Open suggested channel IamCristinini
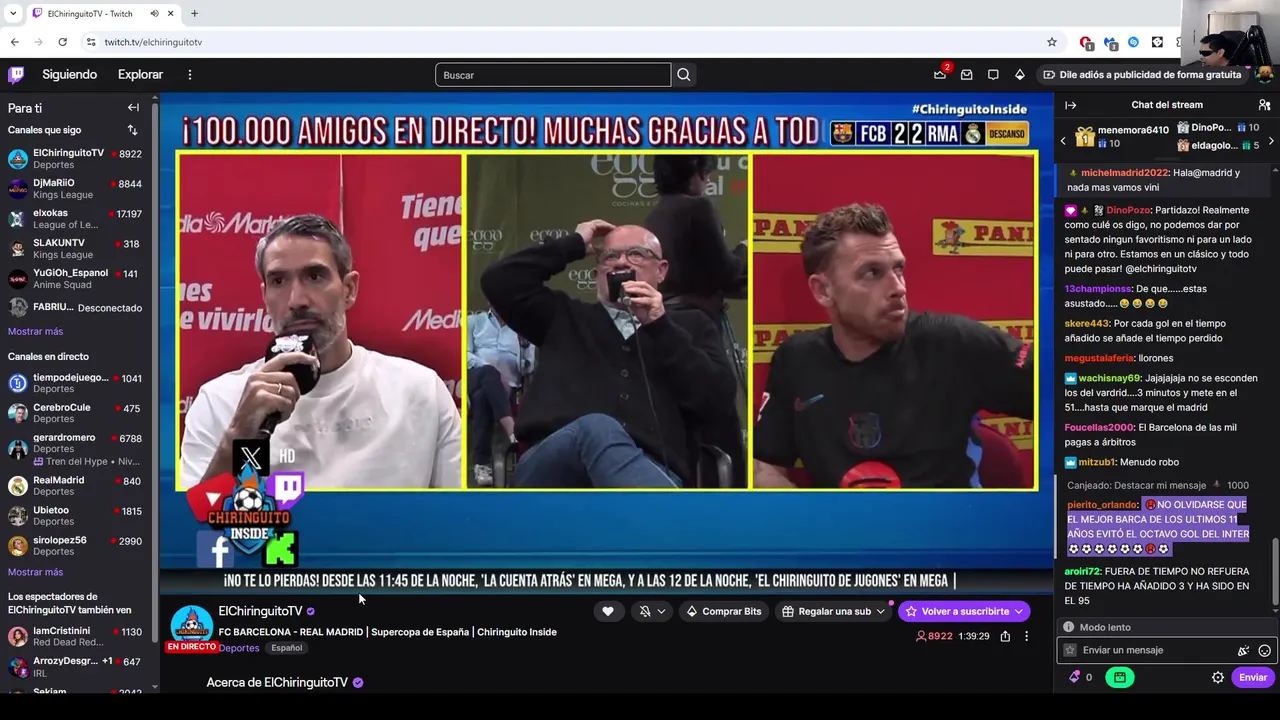Screen dimensions: 1280x720 (x=75, y=637)
